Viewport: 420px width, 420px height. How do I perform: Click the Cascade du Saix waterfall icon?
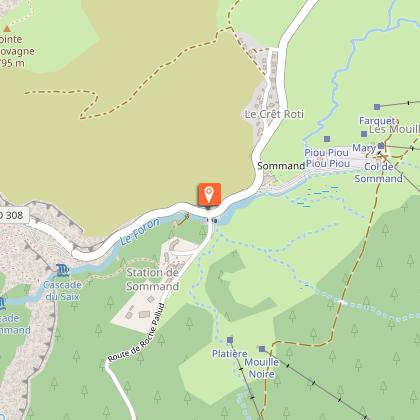tap(62, 270)
